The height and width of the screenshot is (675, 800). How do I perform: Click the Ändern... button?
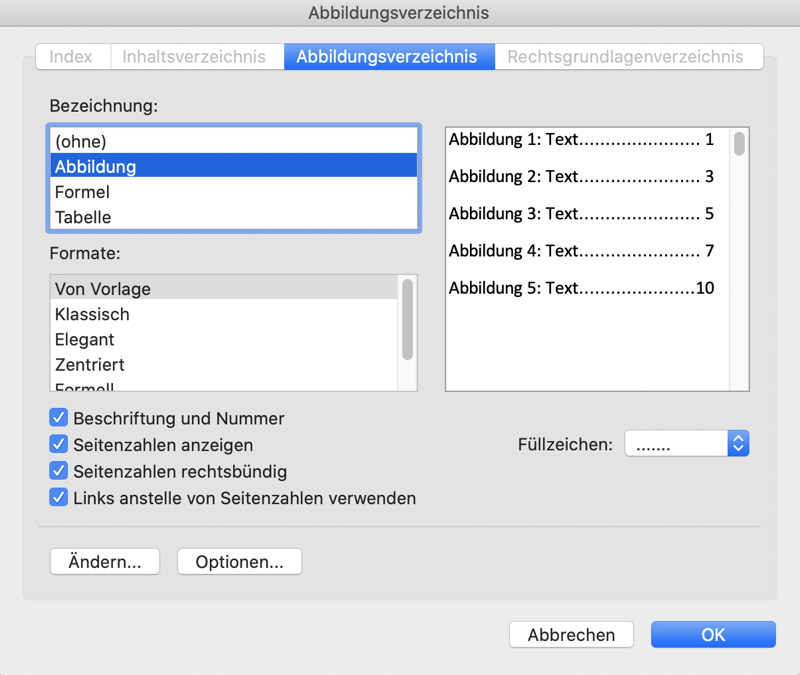(104, 562)
